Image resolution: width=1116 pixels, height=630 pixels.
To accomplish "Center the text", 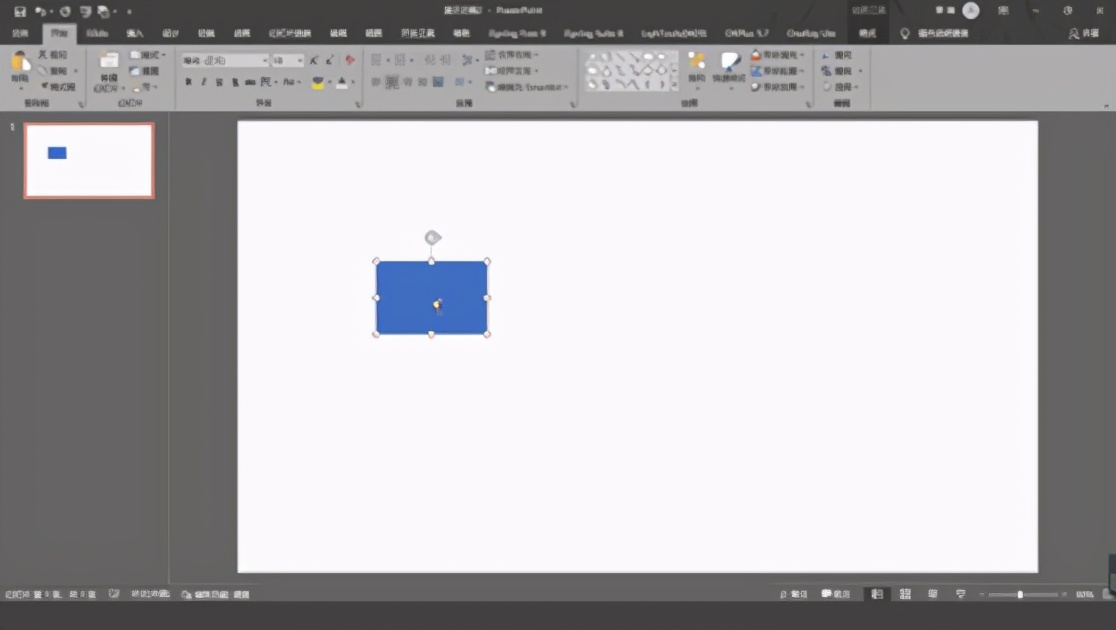I will (x=392, y=83).
